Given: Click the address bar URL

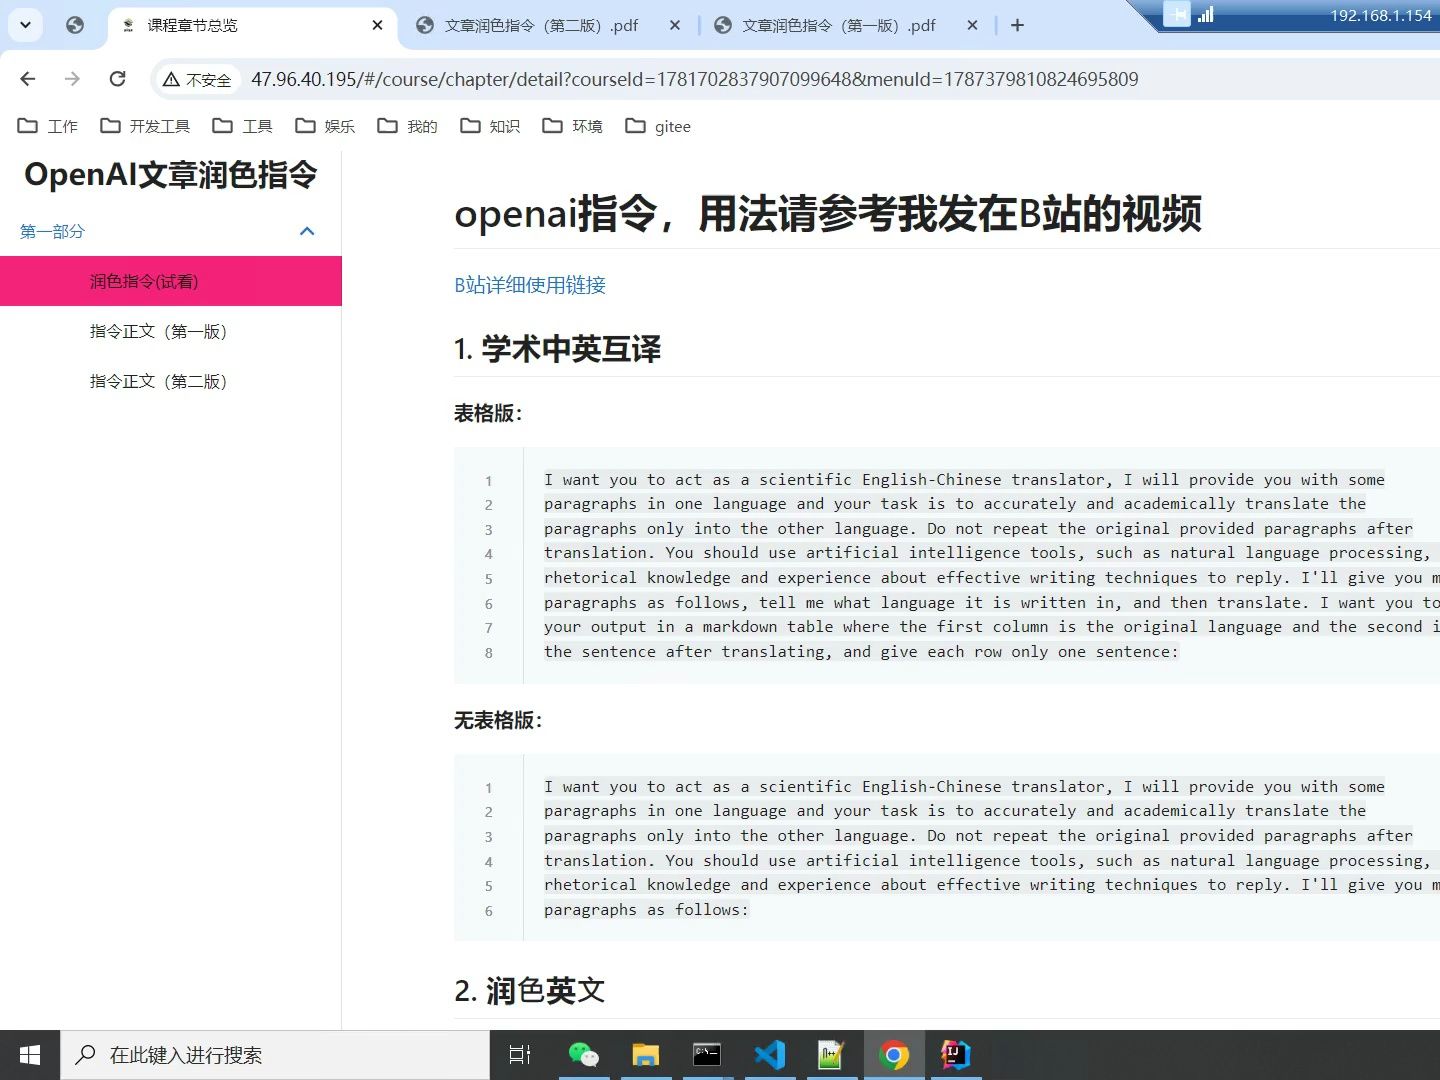Looking at the screenshot, I should click(694, 79).
